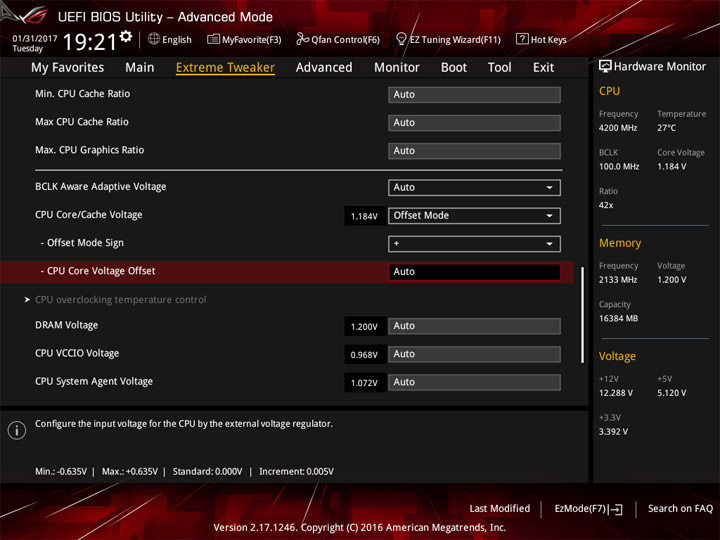Screen dimensions: 720x540
Task: Click 16384 MB capacity value
Action: [x=619, y=319]
